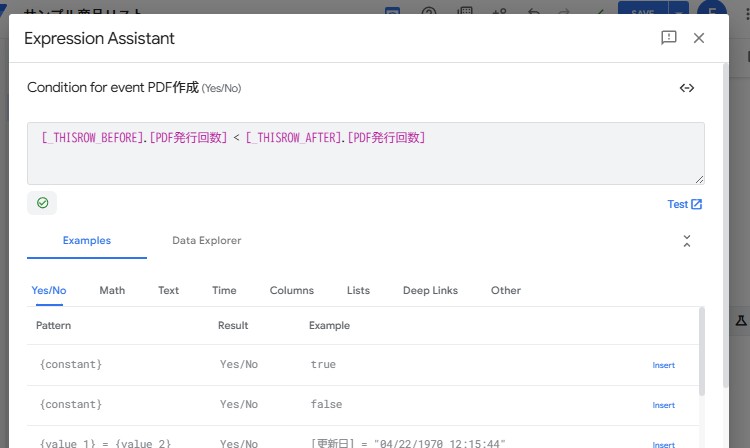The width and height of the screenshot is (750, 448).
Task: Click the expand editor width icon
Action: (687, 88)
